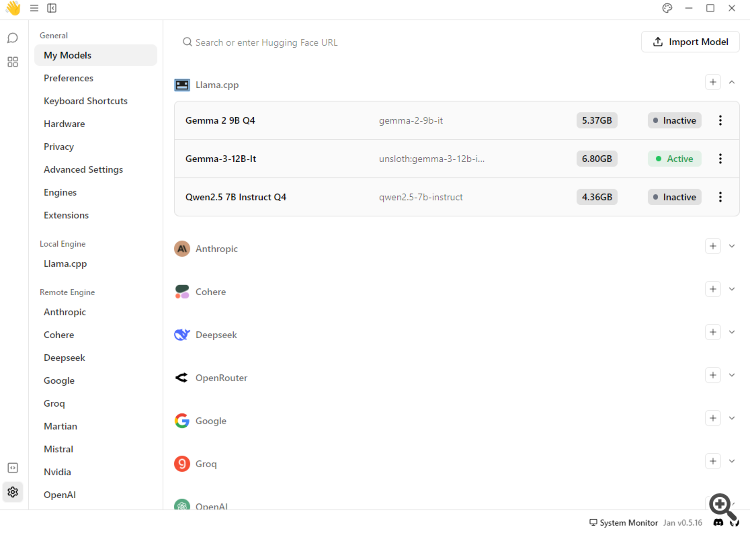
Task: Click the Anthropic provider logo
Action: click(x=182, y=249)
